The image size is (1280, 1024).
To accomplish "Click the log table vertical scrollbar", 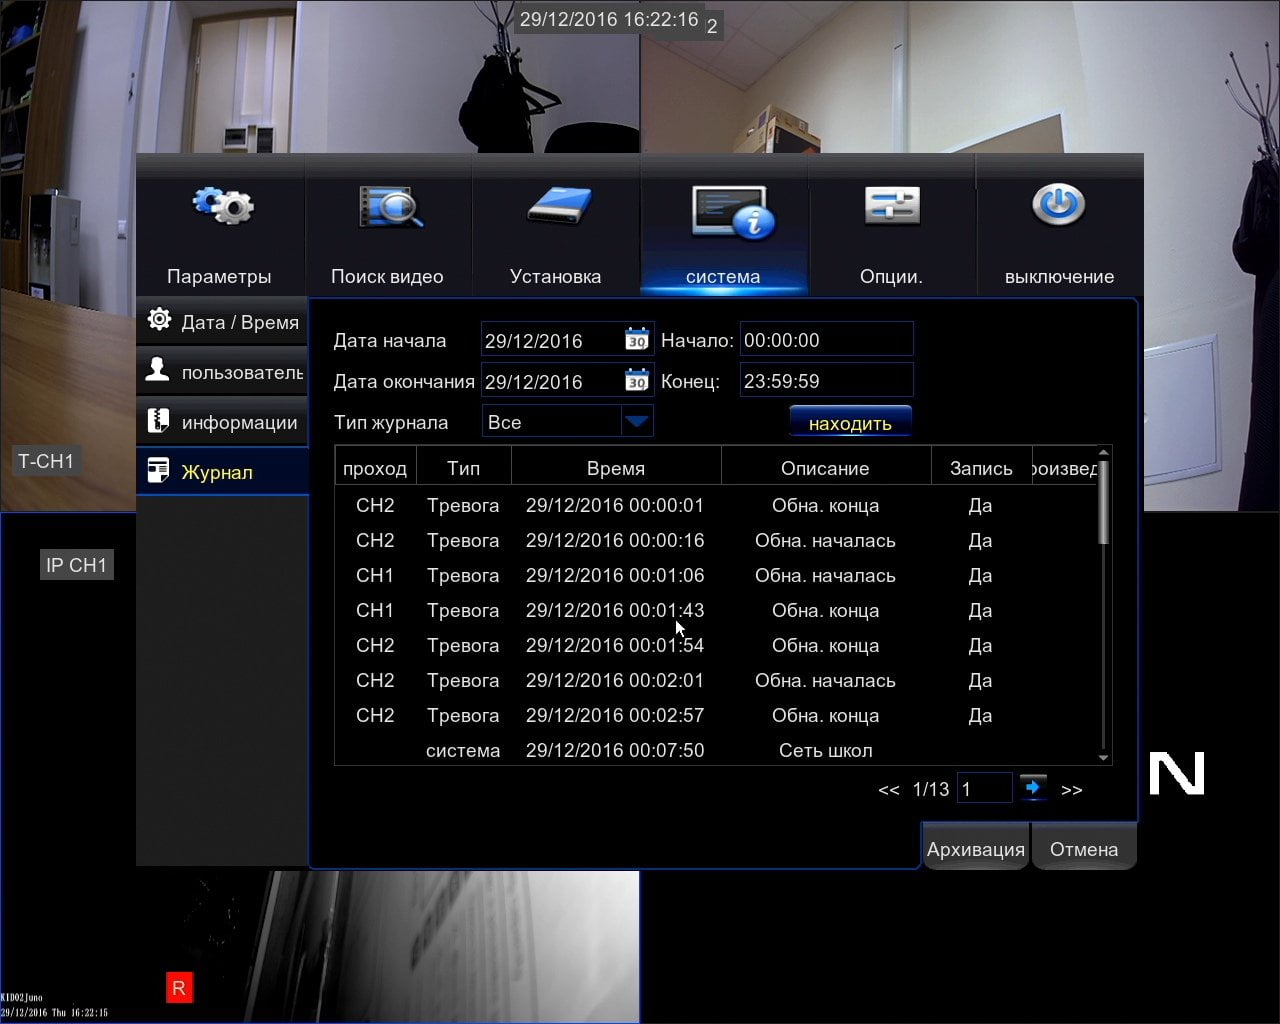I will (1104, 605).
